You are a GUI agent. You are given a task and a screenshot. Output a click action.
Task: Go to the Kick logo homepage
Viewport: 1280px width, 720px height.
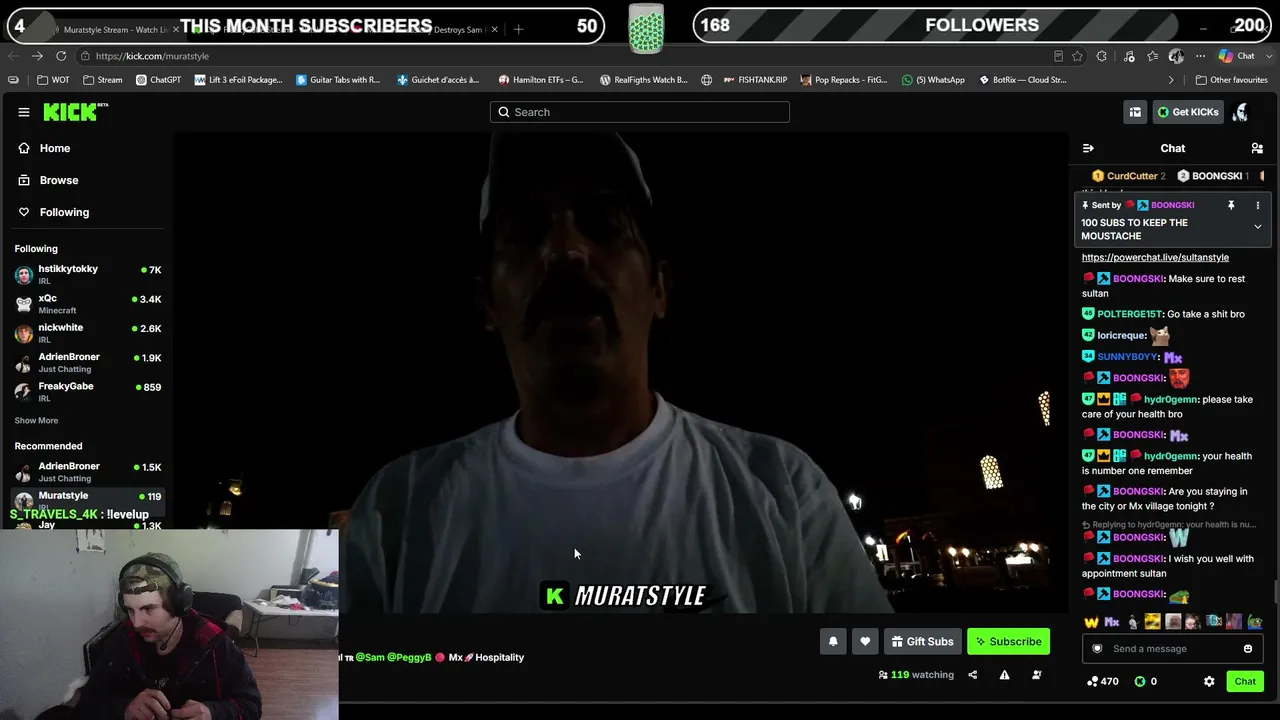tap(75, 112)
